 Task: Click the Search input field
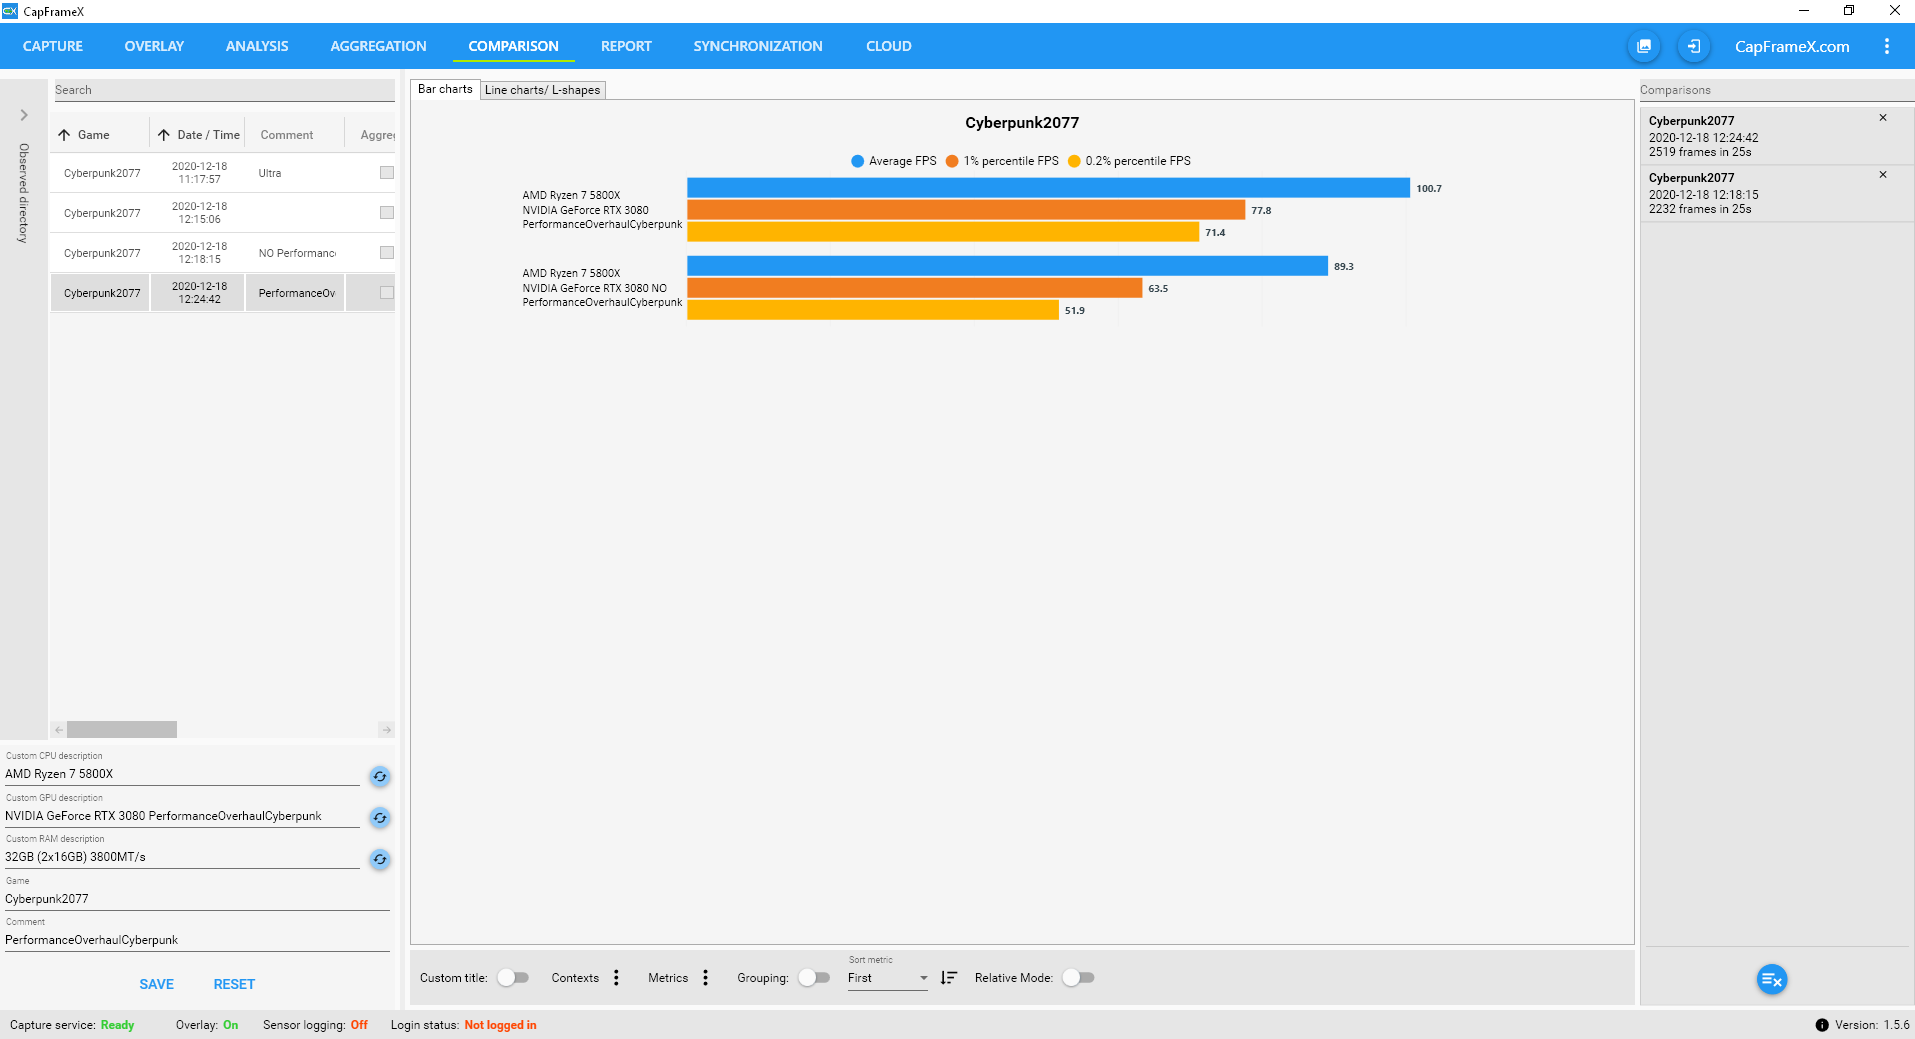pos(224,90)
